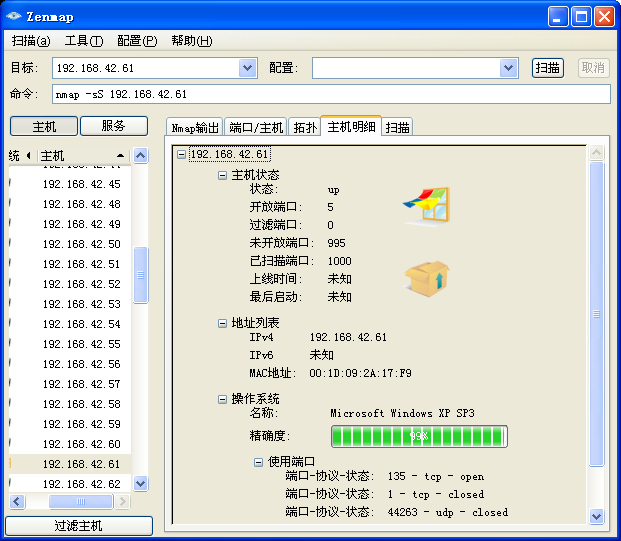621x541 pixels.
Task: Click host list horizontal scroll left arrow
Action: [x=17, y=502]
